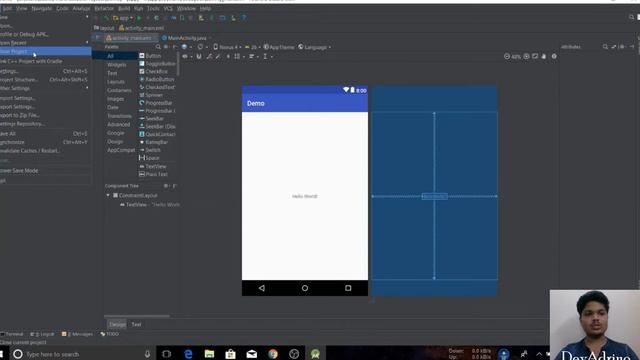
Task: Select the Widgets palette category
Action: [117, 65]
